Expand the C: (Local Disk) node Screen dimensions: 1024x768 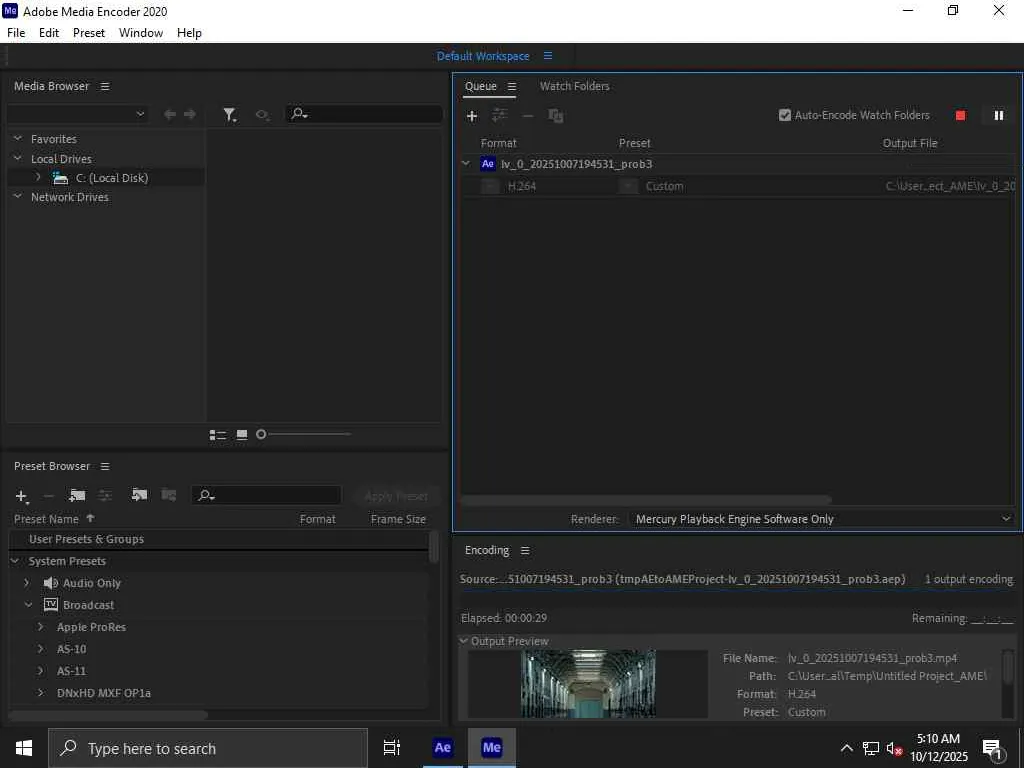pos(38,178)
